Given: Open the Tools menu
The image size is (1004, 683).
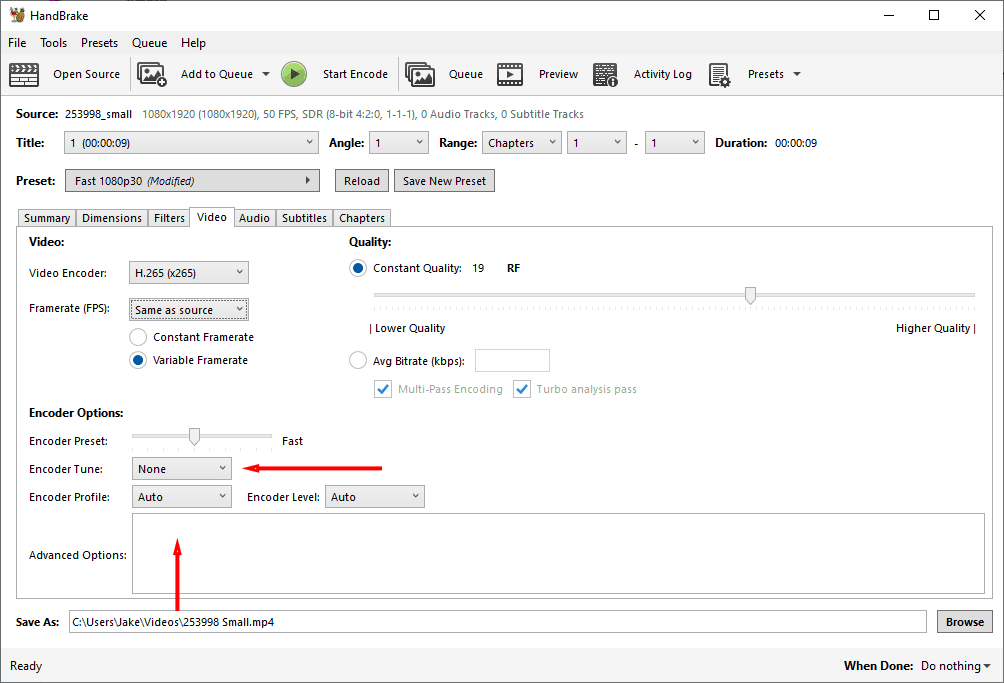Looking at the screenshot, I should pyautogui.click(x=53, y=42).
